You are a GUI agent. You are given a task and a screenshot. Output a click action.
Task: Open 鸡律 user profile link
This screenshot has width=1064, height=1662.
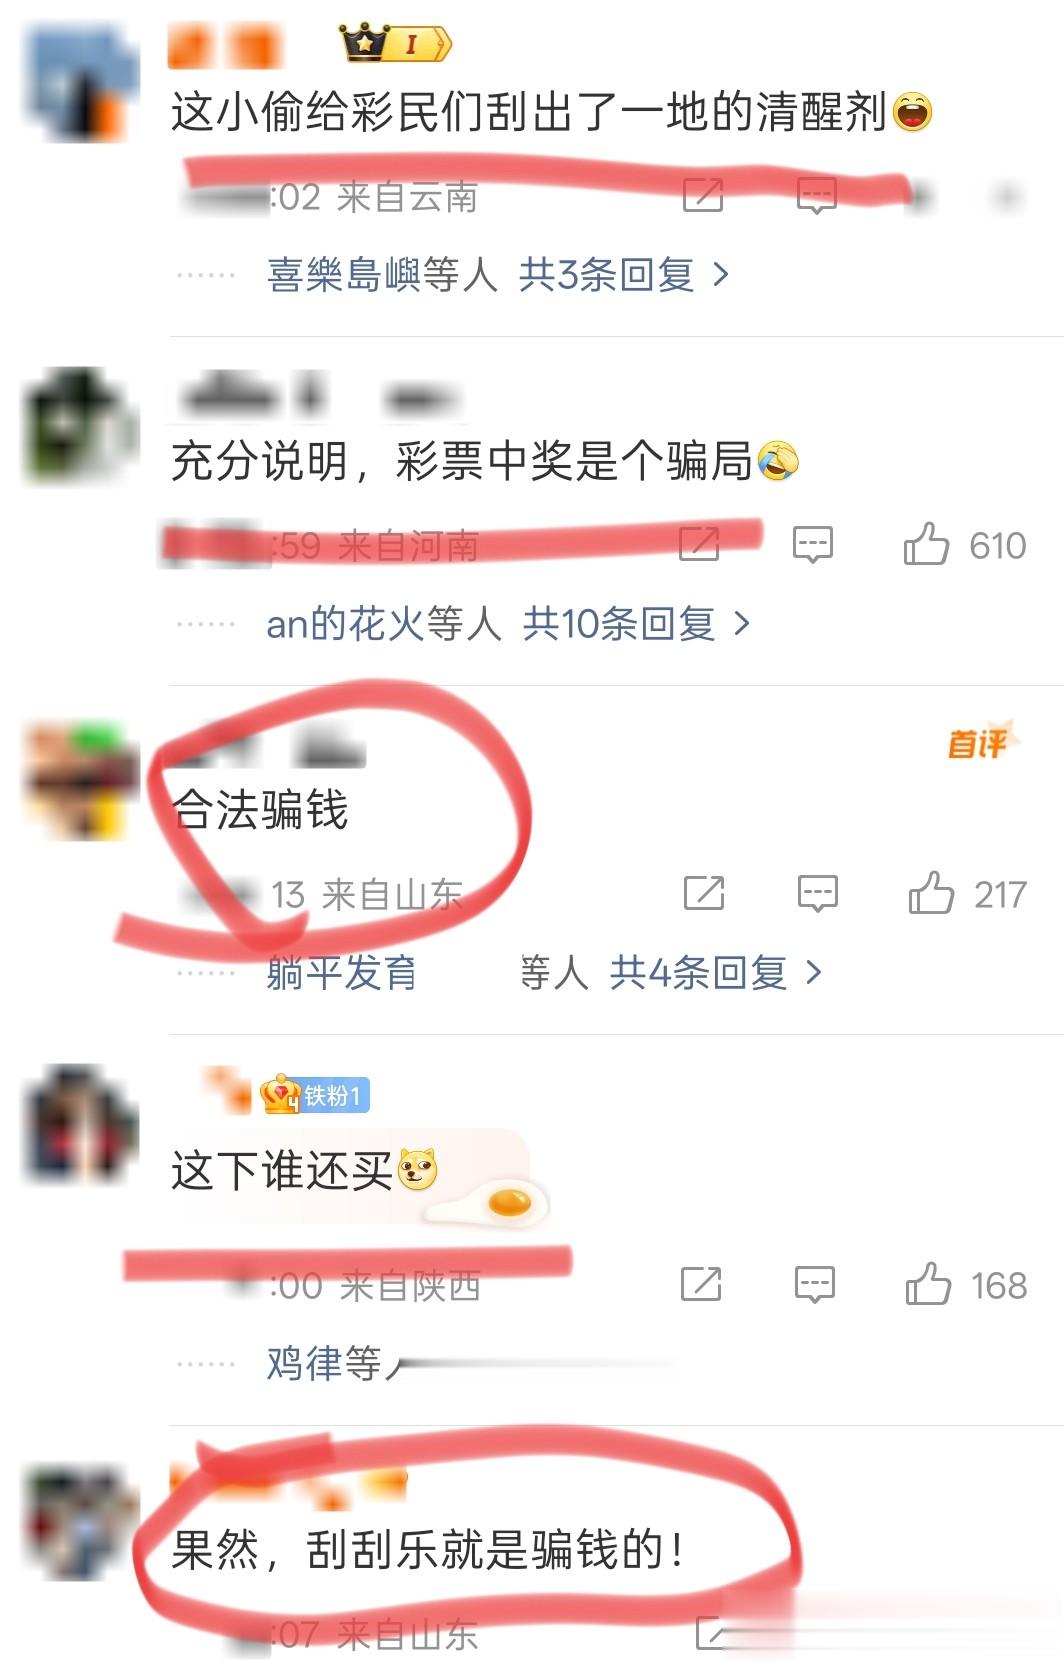click(x=304, y=1363)
